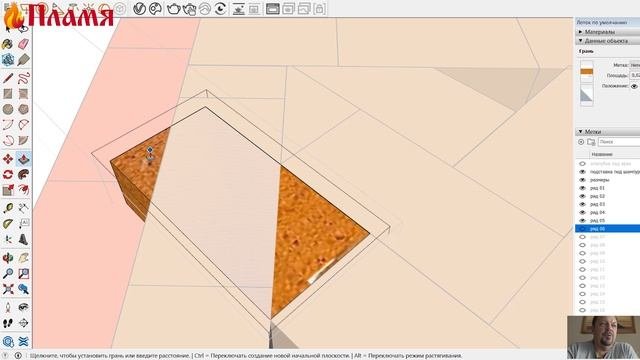Screen dimensions: 640x360
Task: Select the Tape Measure tool
Action: [x=8, y=208]
